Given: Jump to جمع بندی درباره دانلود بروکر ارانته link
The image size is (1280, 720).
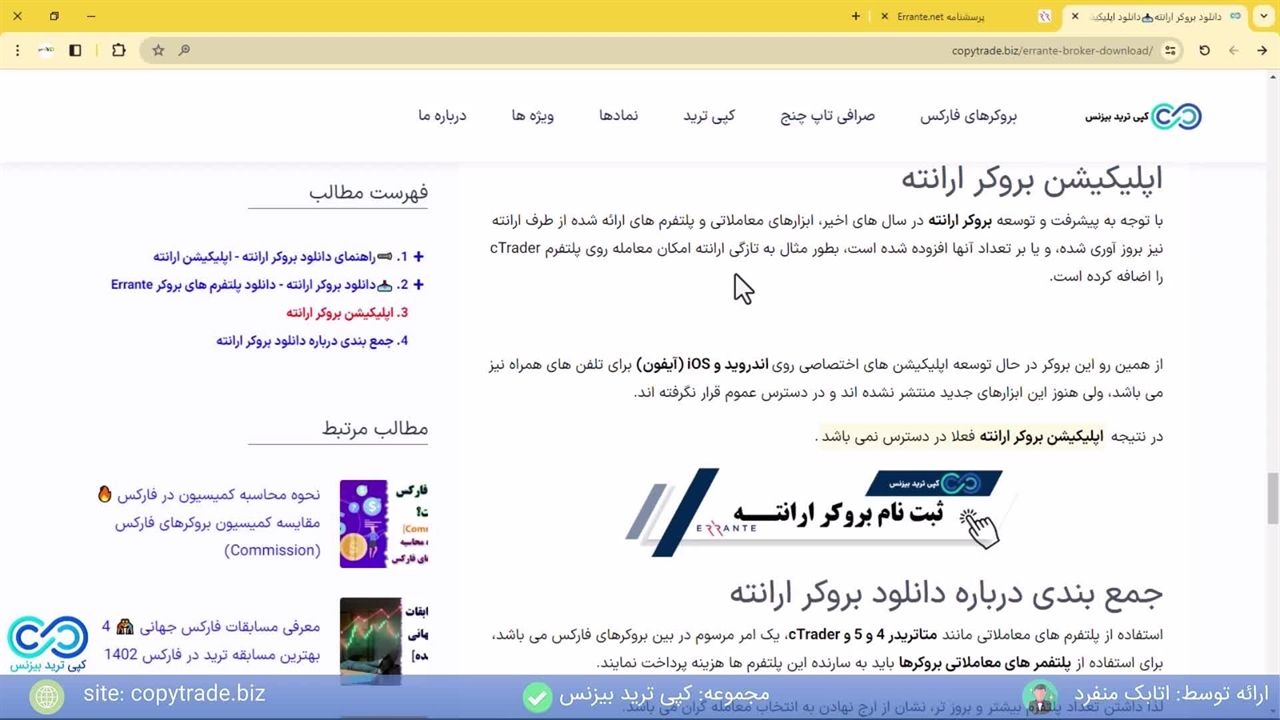Looking at the screenshot, I should [x=311, y=340].
